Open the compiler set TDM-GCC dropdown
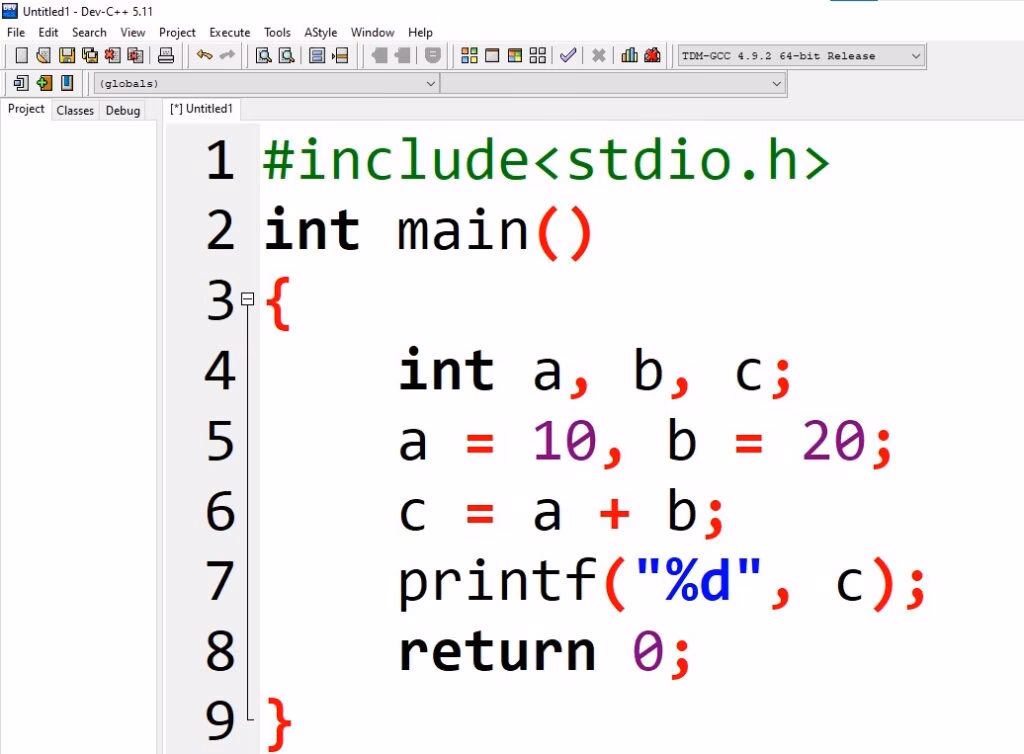This screenshot has height=754, width=1024. pyautogui.click(x=802, y=56)
